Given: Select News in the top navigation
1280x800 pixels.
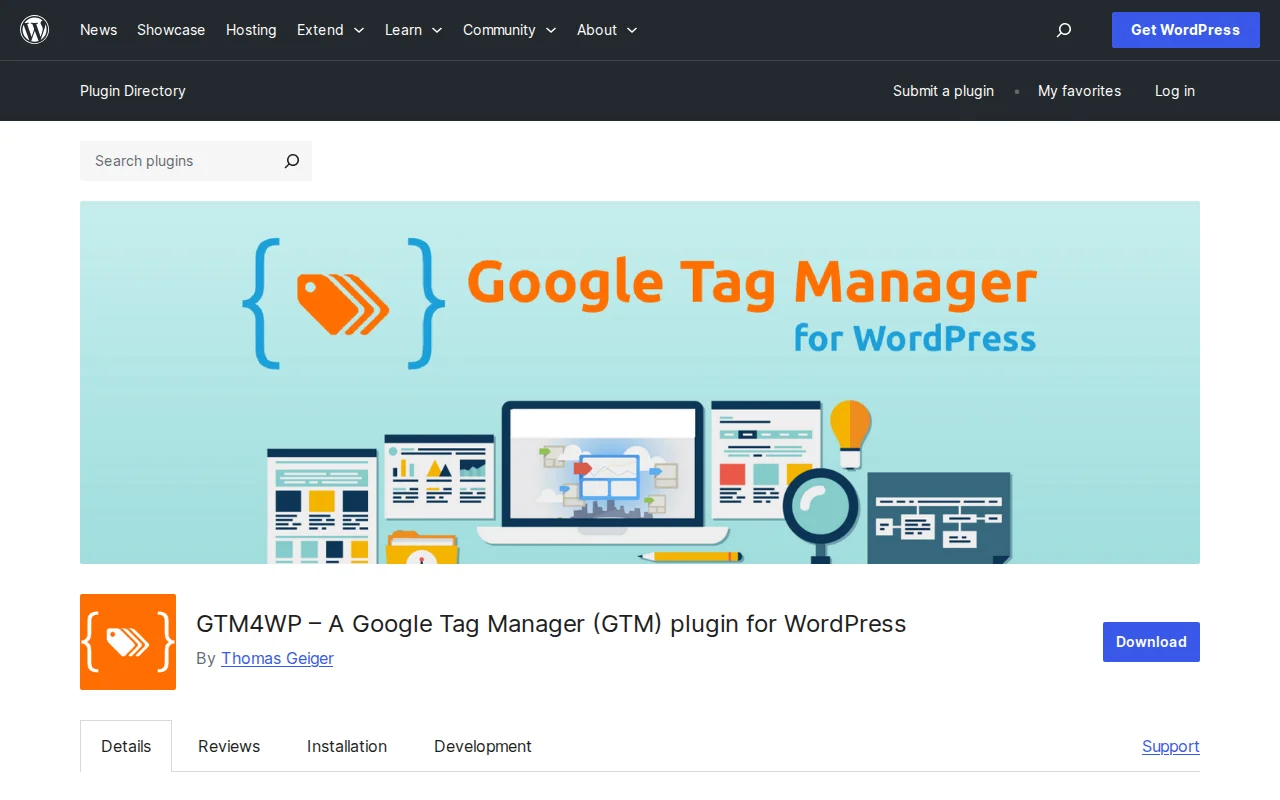Looking at the screenshot, I should (x=98, y=30).
